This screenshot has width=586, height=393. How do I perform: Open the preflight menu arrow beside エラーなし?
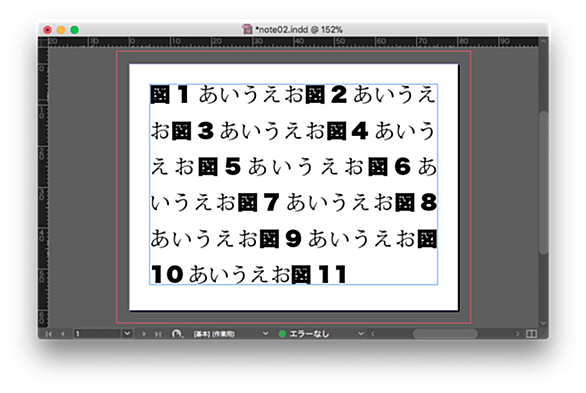(x=361, y=334)
